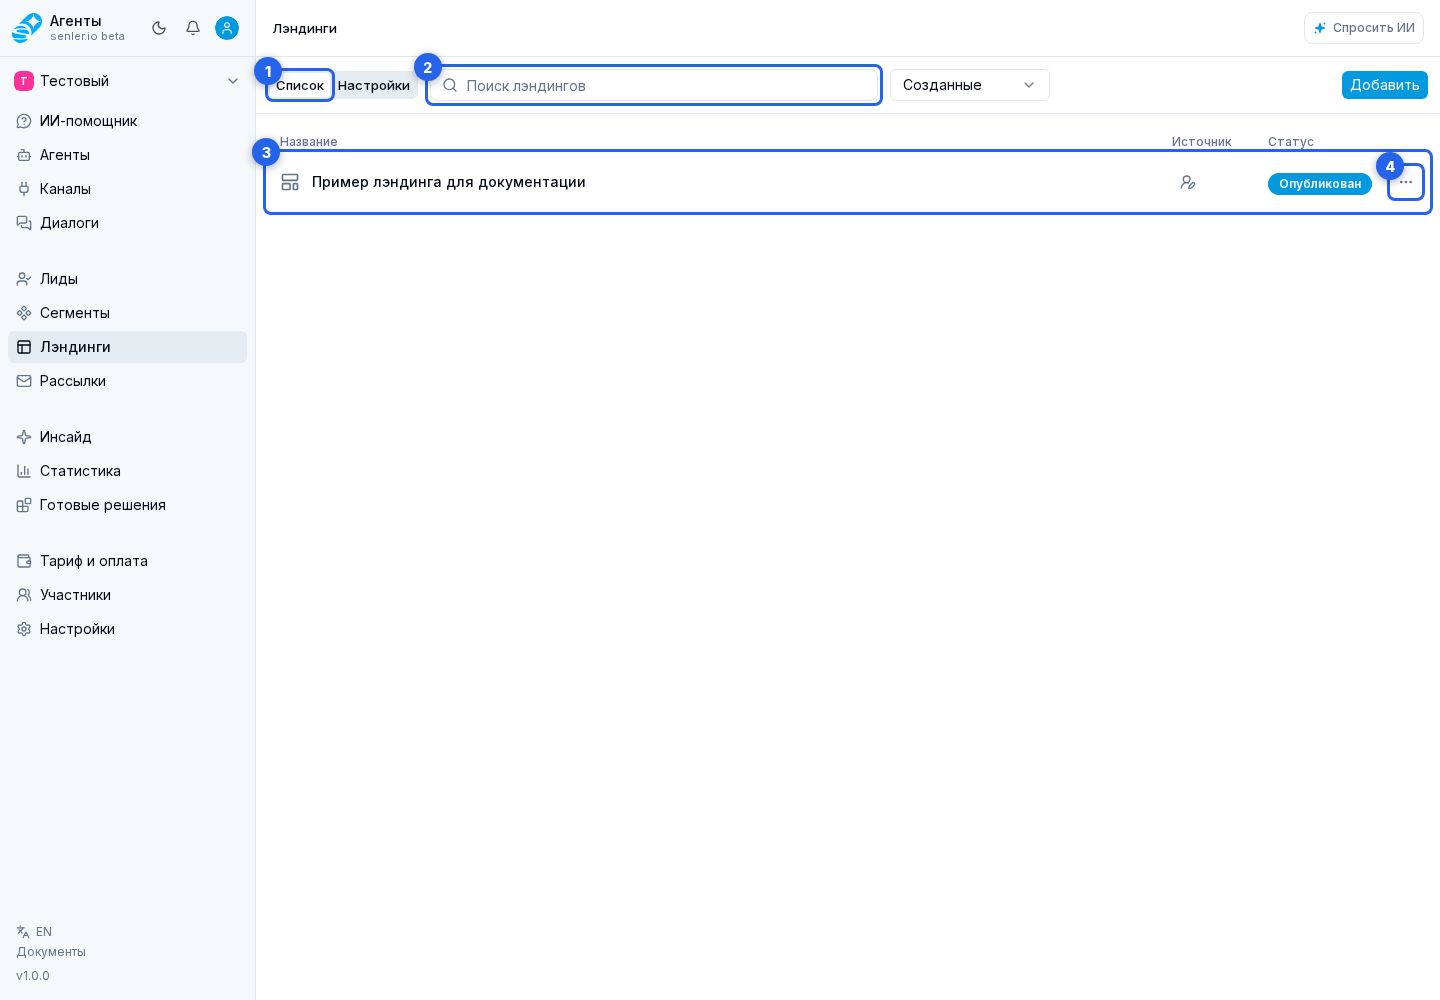The width and height of the screenshot is (1440, 1000).
Task: Click the Статистика chart icon
Action: click(24, 471)
